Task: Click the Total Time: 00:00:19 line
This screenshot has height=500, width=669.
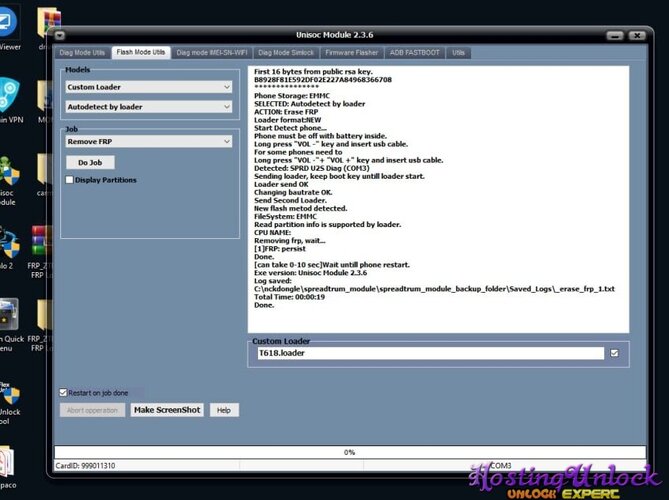Action: (x=289, y=297)
